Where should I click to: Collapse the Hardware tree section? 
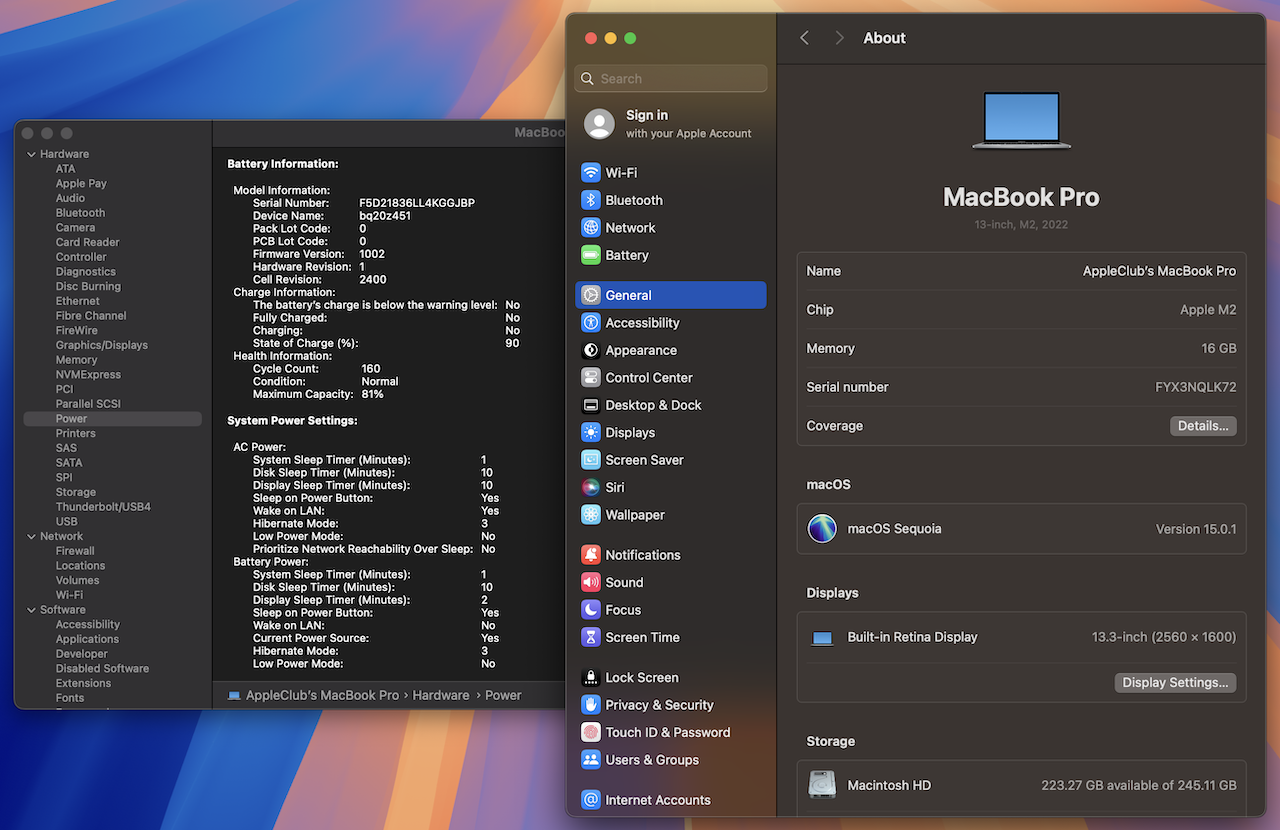click(30, 154)
